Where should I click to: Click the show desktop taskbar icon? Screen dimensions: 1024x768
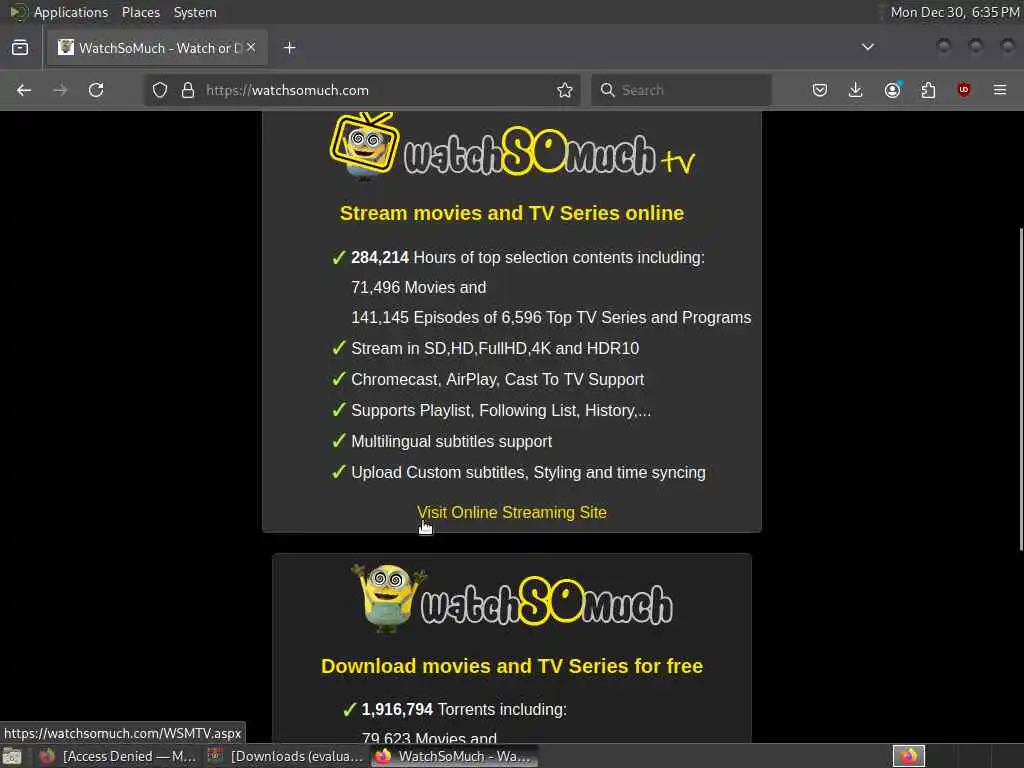12,757
